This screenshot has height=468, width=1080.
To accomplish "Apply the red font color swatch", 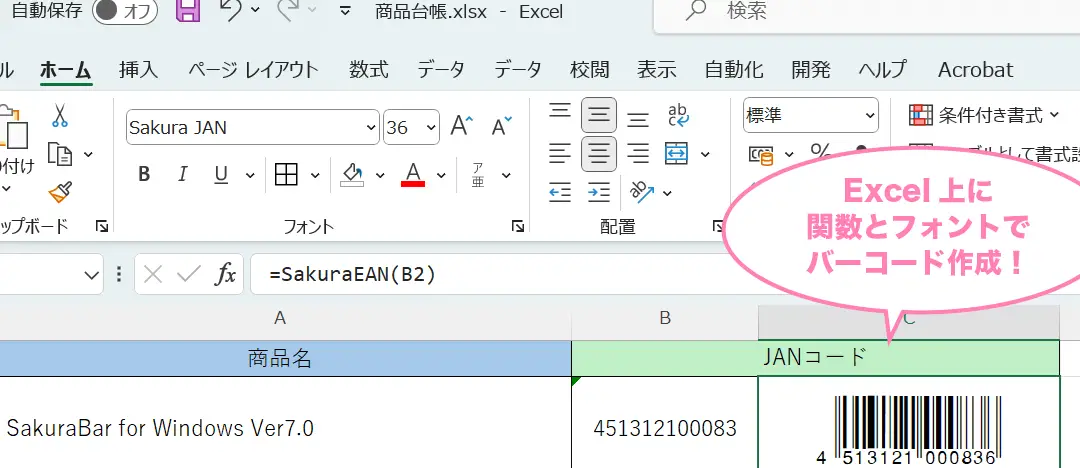I will [413, 175].
